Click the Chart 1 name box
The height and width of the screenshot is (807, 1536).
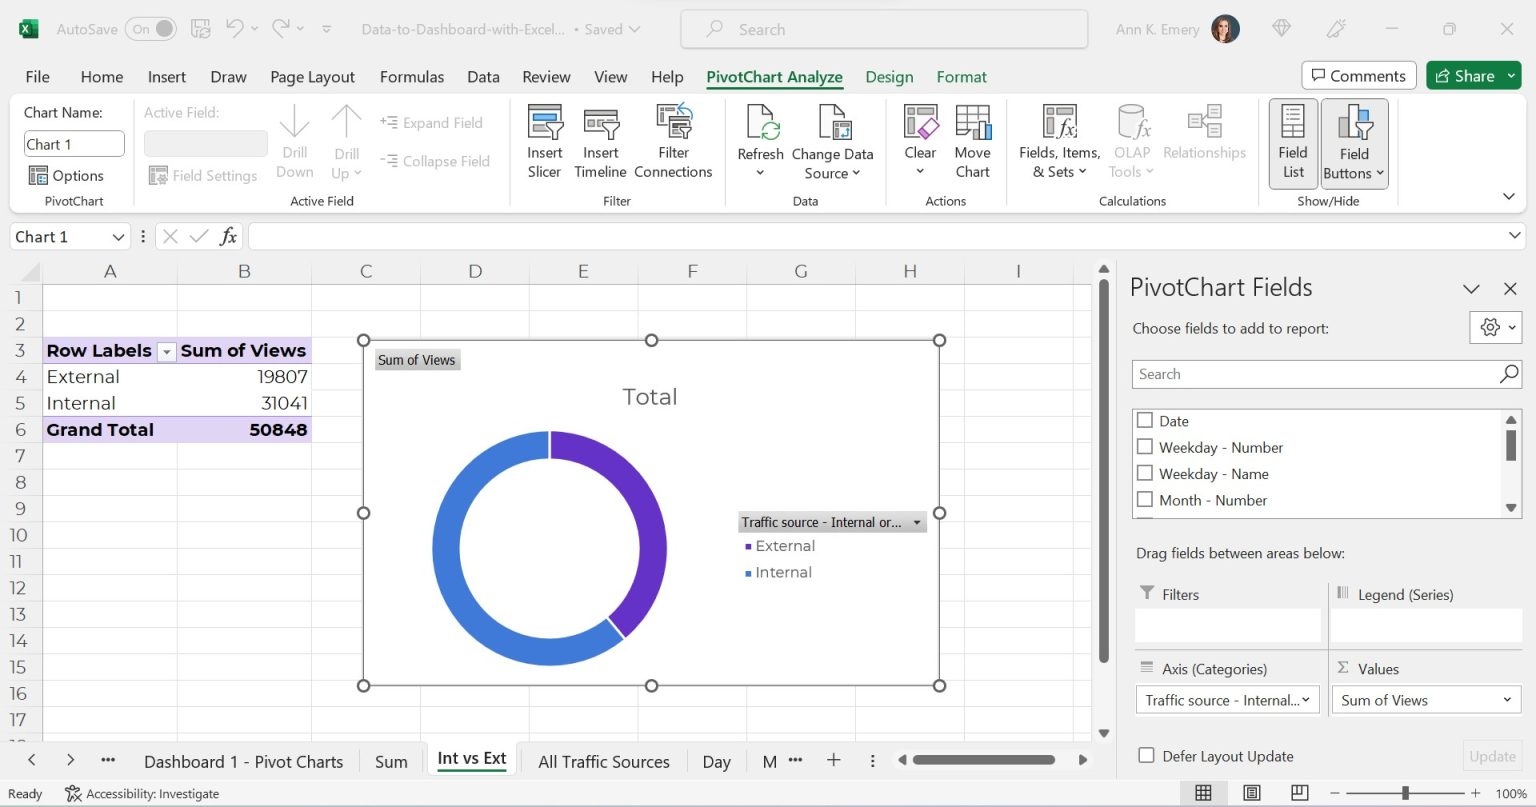(73, 143)
